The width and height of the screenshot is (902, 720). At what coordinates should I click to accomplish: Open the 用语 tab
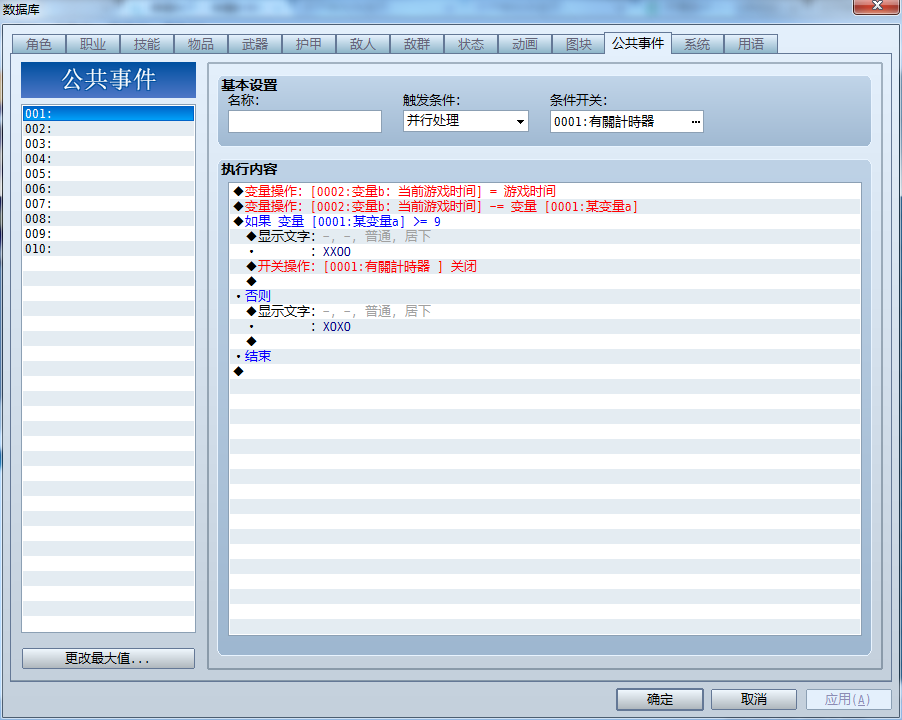coord(751,44)
